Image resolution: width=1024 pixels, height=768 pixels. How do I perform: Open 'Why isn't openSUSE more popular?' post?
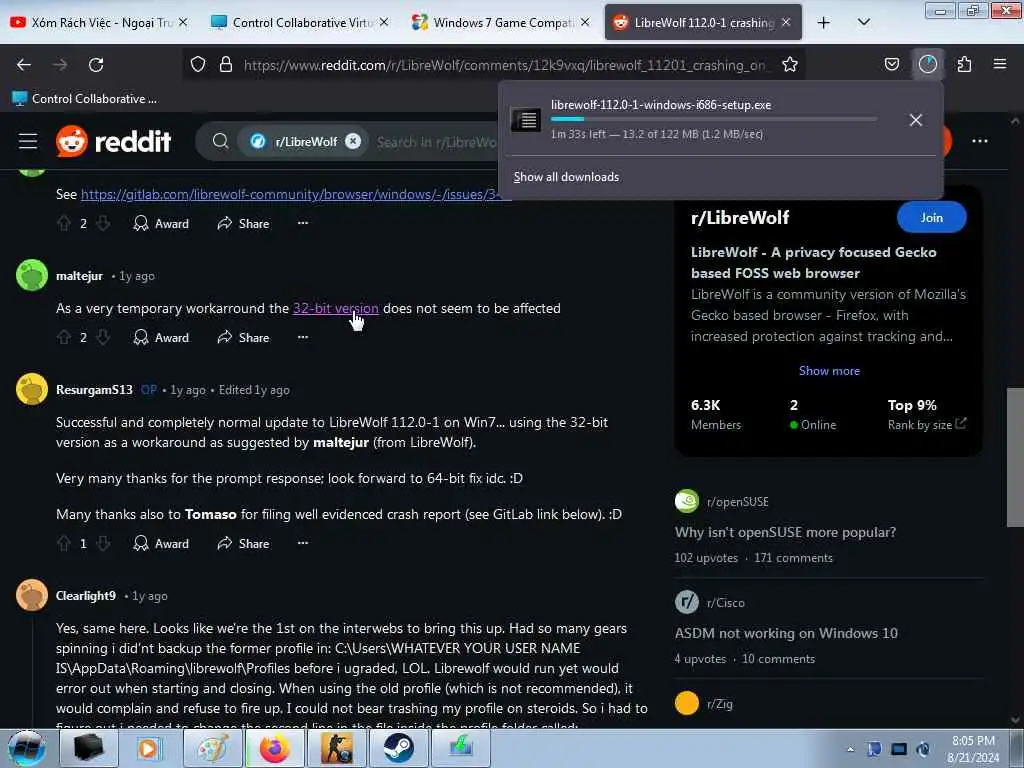(785, 532)
